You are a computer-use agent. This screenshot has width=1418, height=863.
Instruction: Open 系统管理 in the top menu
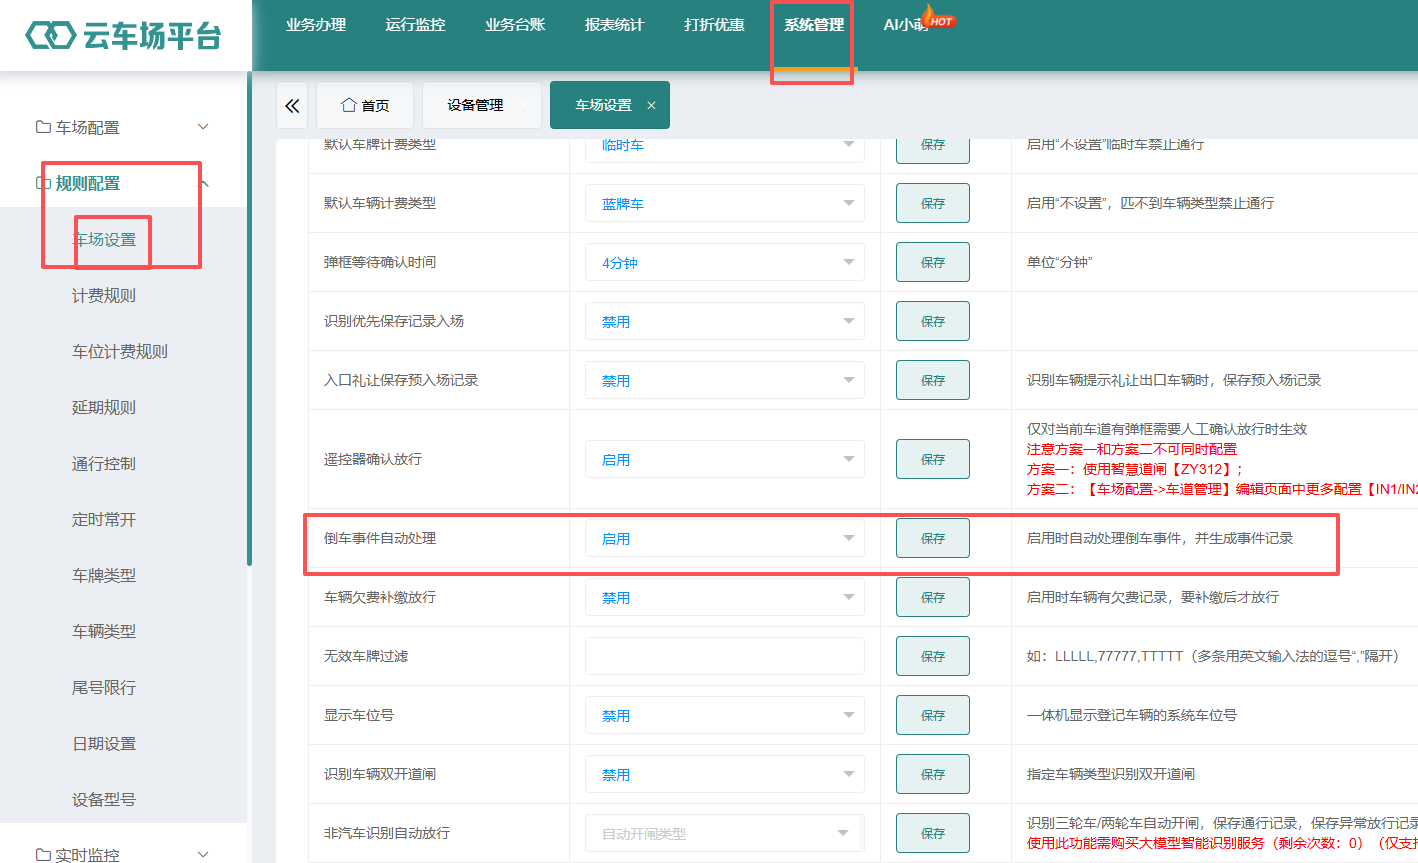pos(814,25)
